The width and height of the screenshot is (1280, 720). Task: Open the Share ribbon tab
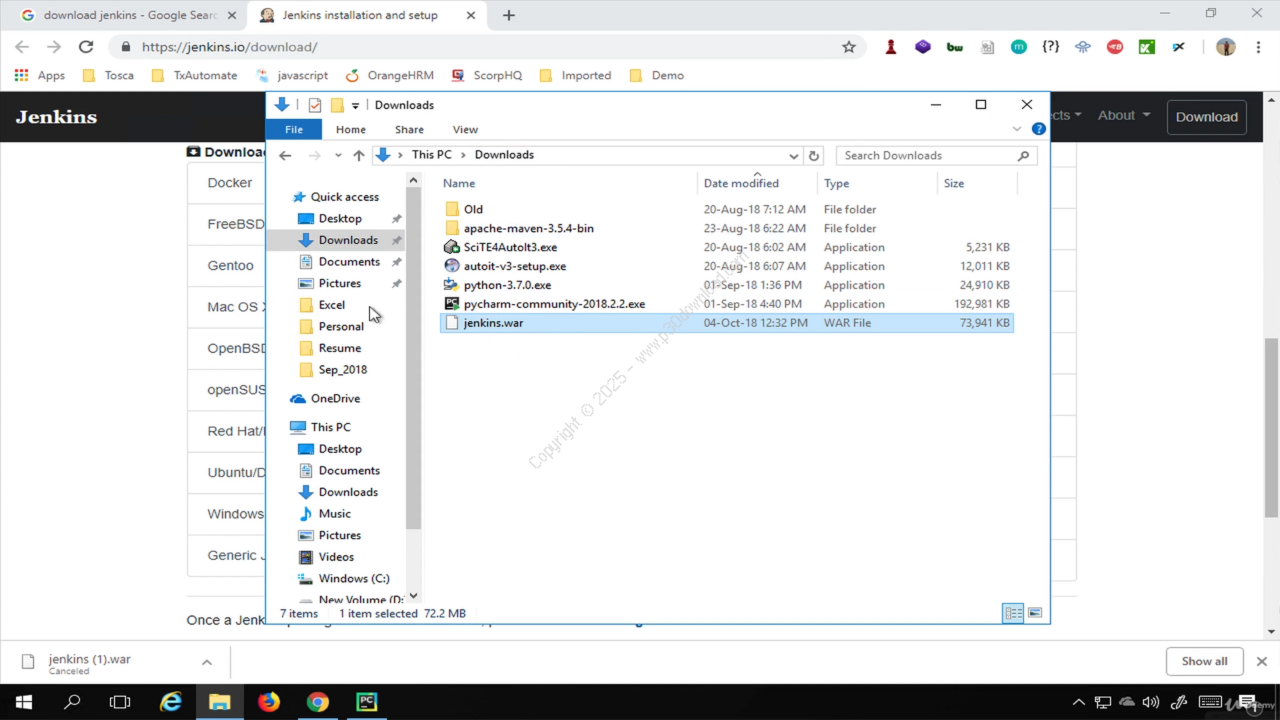409,129
